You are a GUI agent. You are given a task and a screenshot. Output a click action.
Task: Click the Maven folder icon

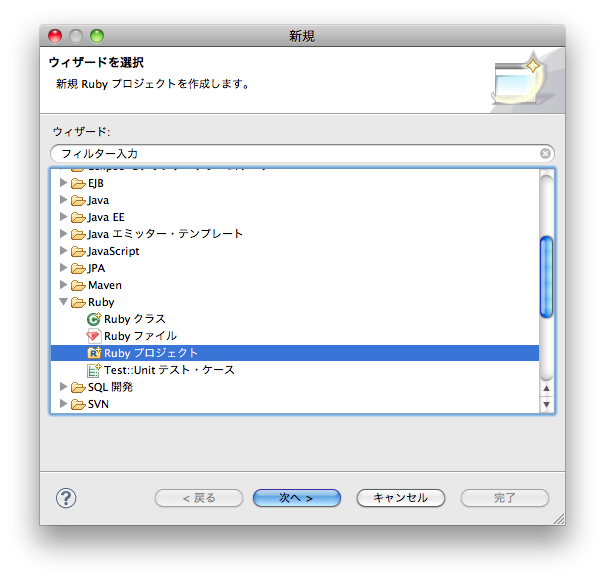(x=78, y=285)
